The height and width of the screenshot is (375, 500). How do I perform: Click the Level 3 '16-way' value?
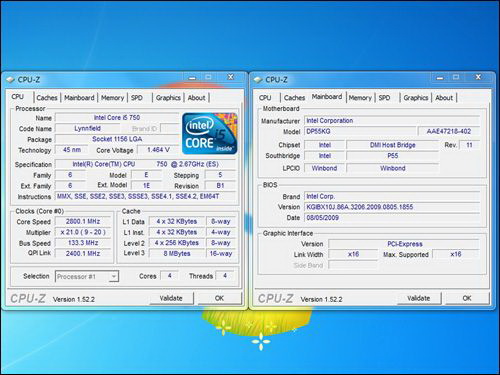pyautogui.click(x=221, y=253)
